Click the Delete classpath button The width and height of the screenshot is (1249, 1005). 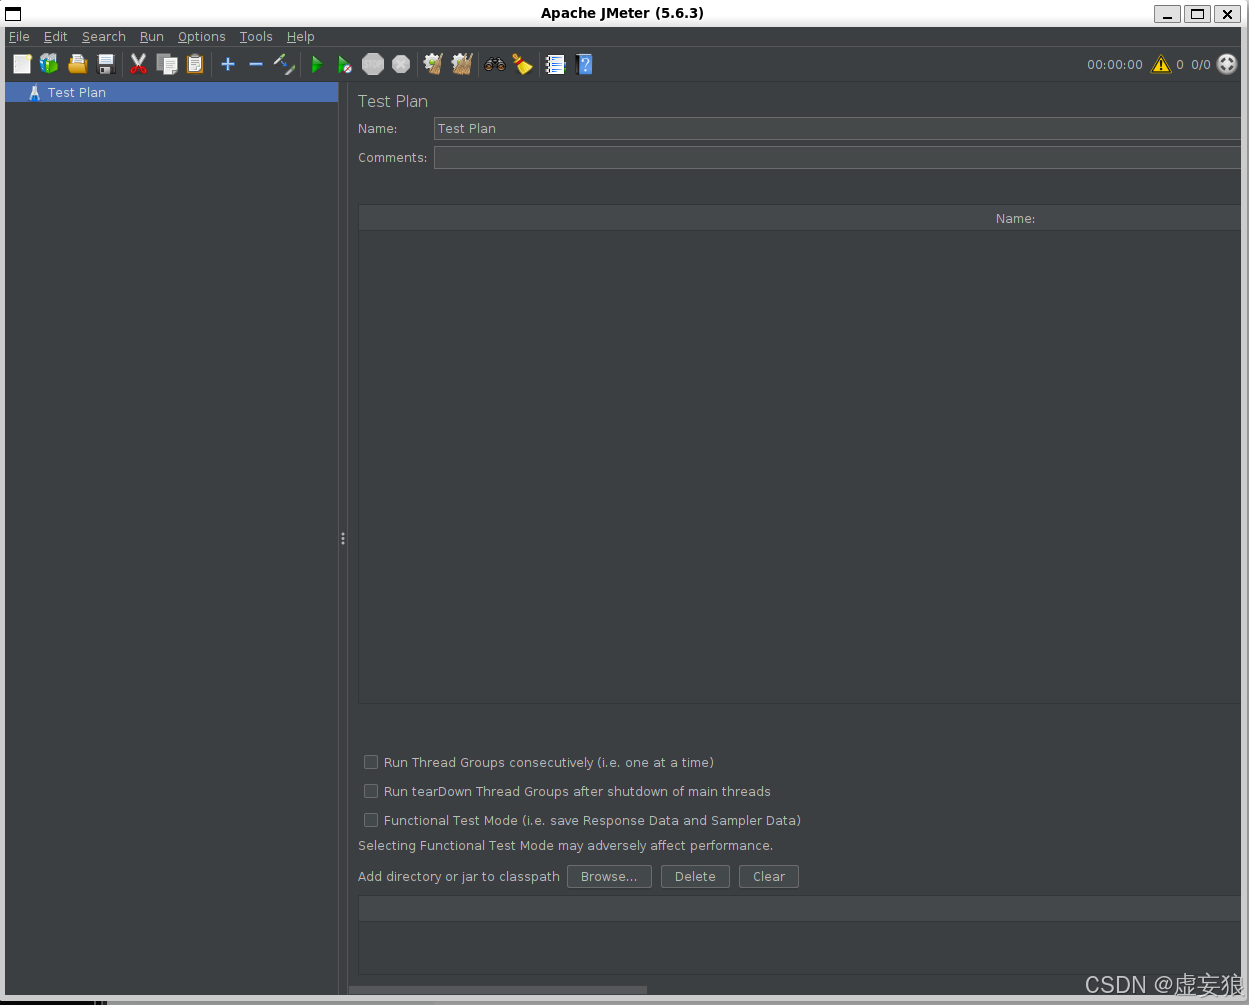[x=695, y=876]
